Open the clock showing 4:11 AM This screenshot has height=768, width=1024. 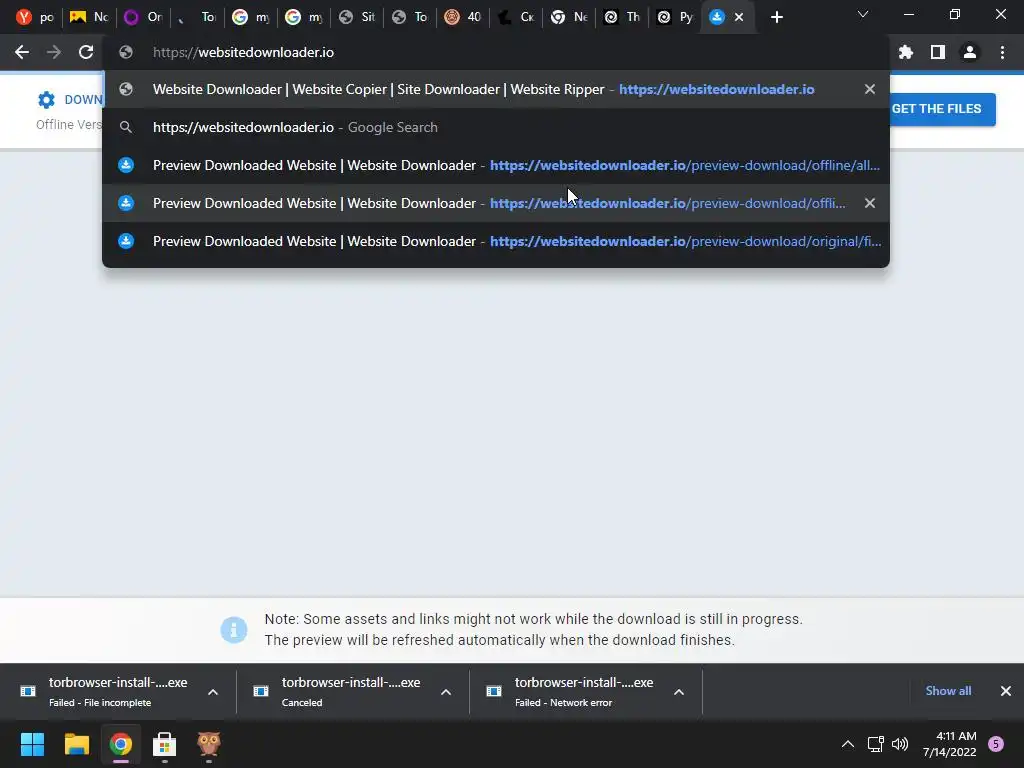tap(950, 744)
